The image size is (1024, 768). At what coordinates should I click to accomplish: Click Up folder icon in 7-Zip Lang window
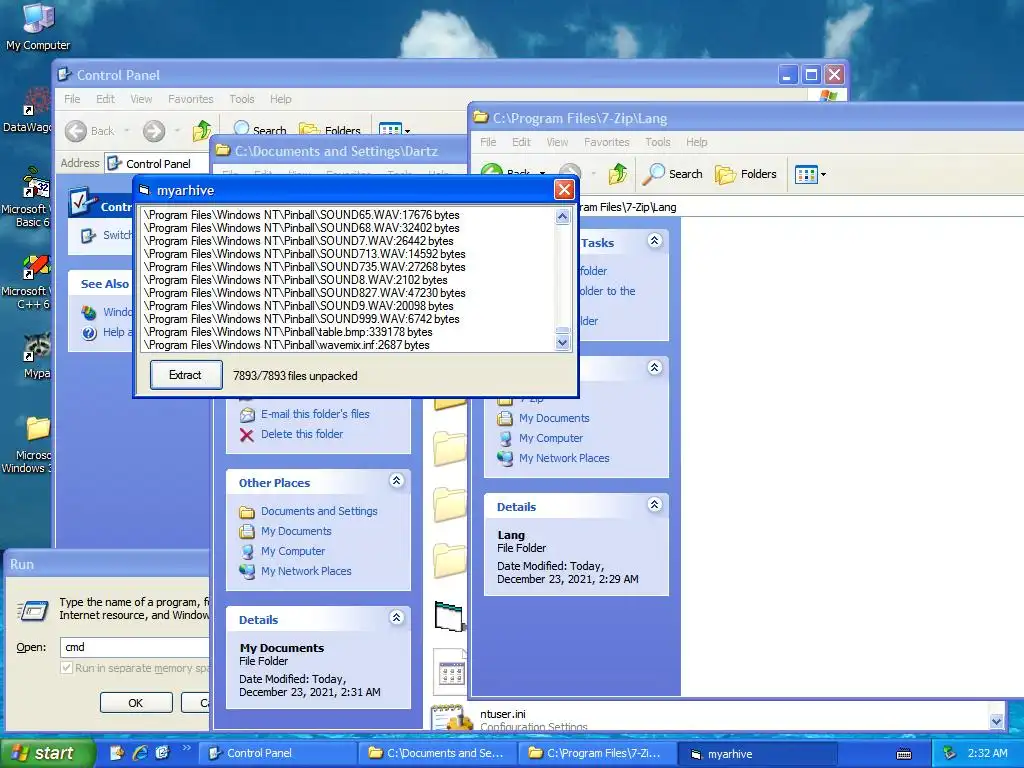618,174
